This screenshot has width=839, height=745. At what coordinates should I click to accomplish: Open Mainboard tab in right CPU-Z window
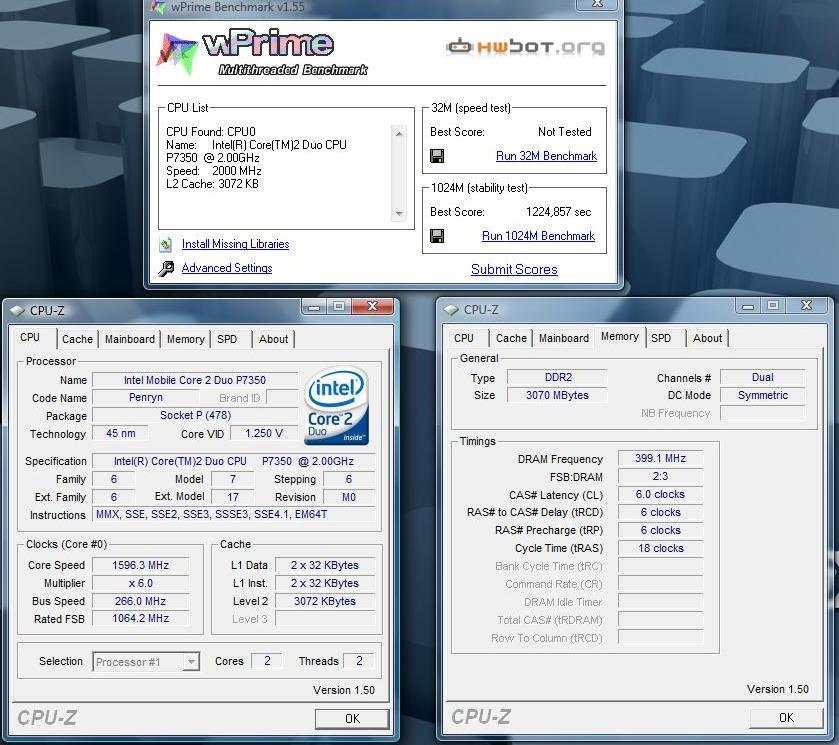(x=564, y=338)
